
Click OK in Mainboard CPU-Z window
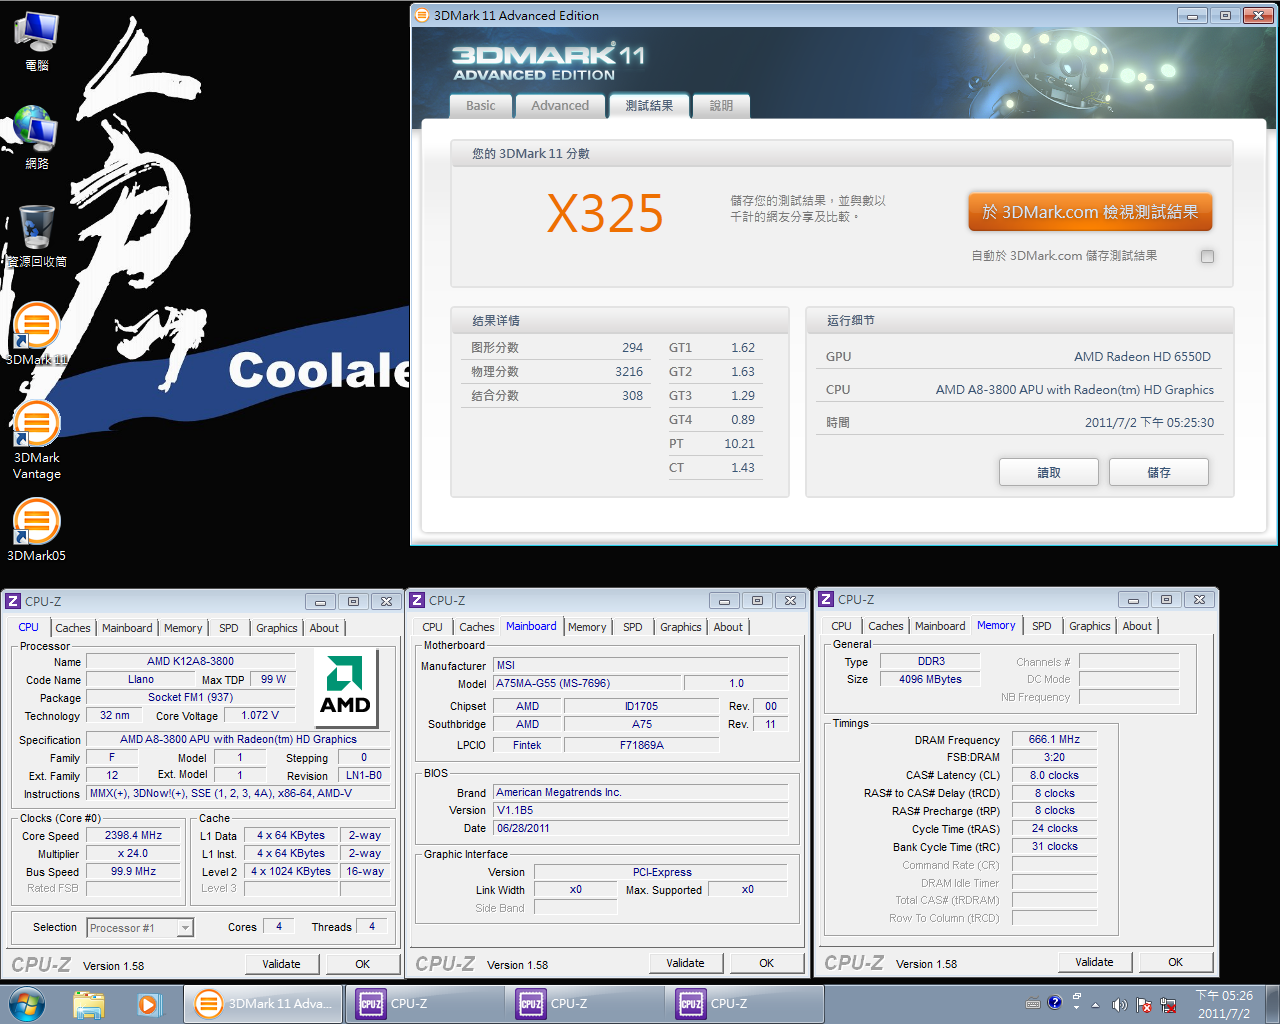(x=767, y=963)
